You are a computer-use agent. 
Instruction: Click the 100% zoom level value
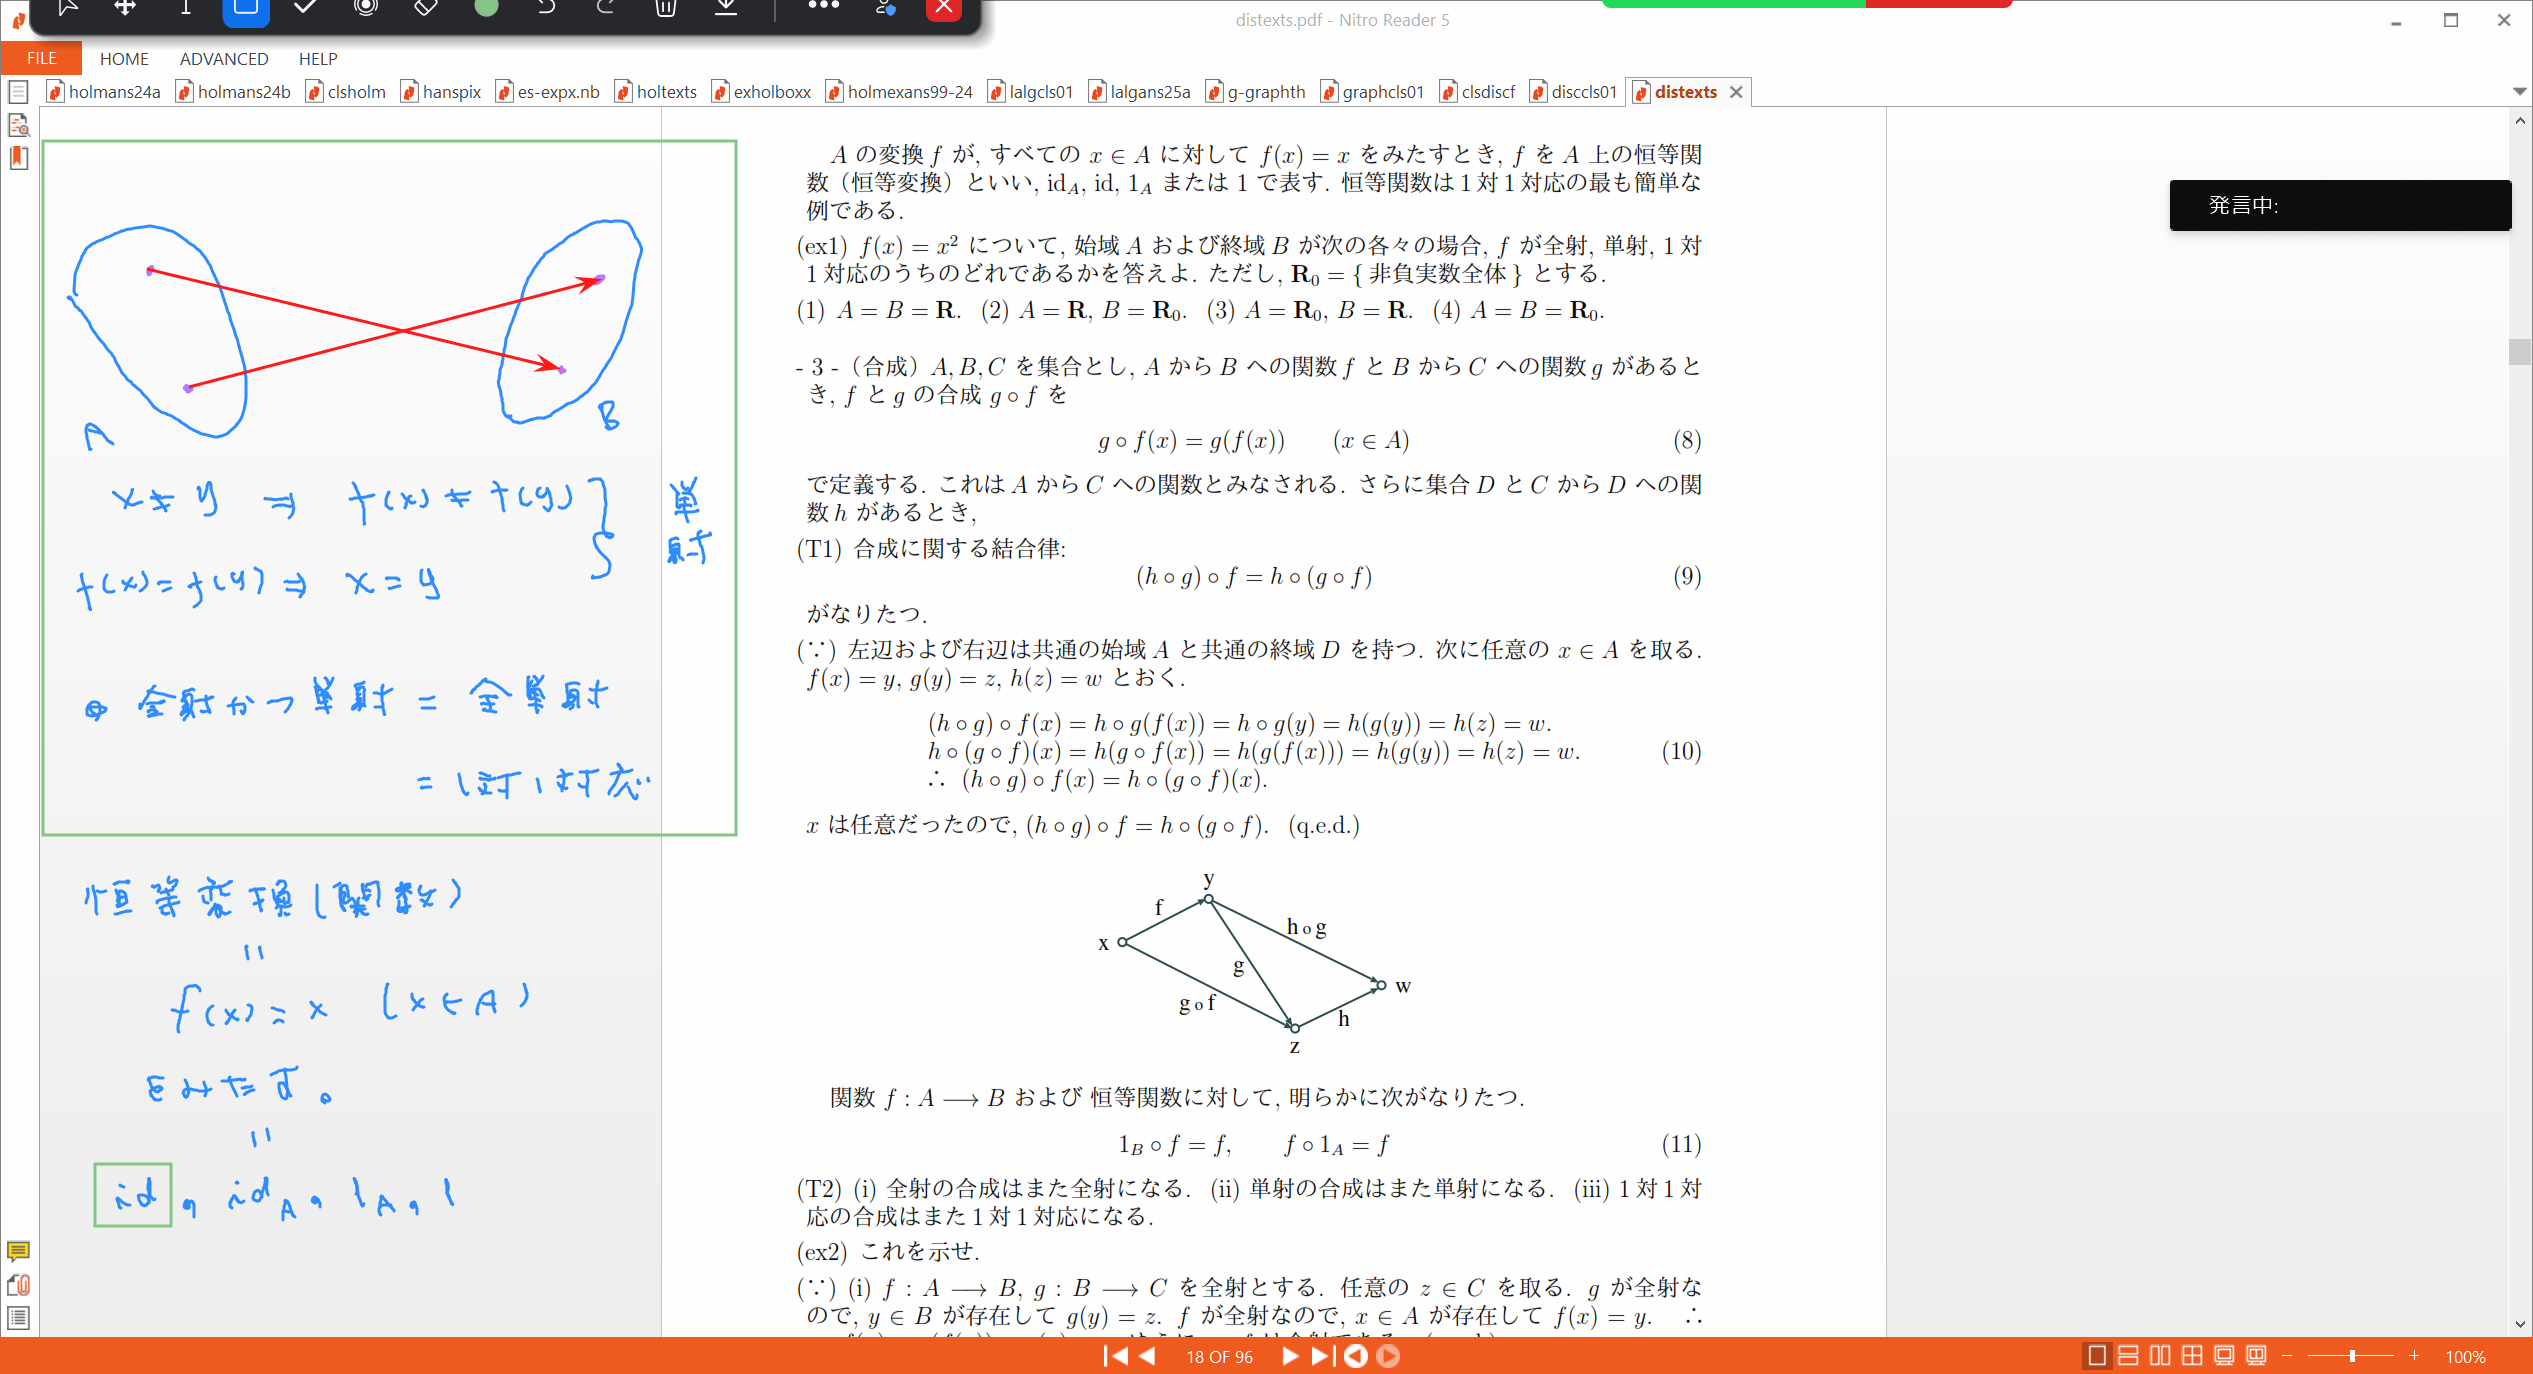(x=2465, y=1357)
